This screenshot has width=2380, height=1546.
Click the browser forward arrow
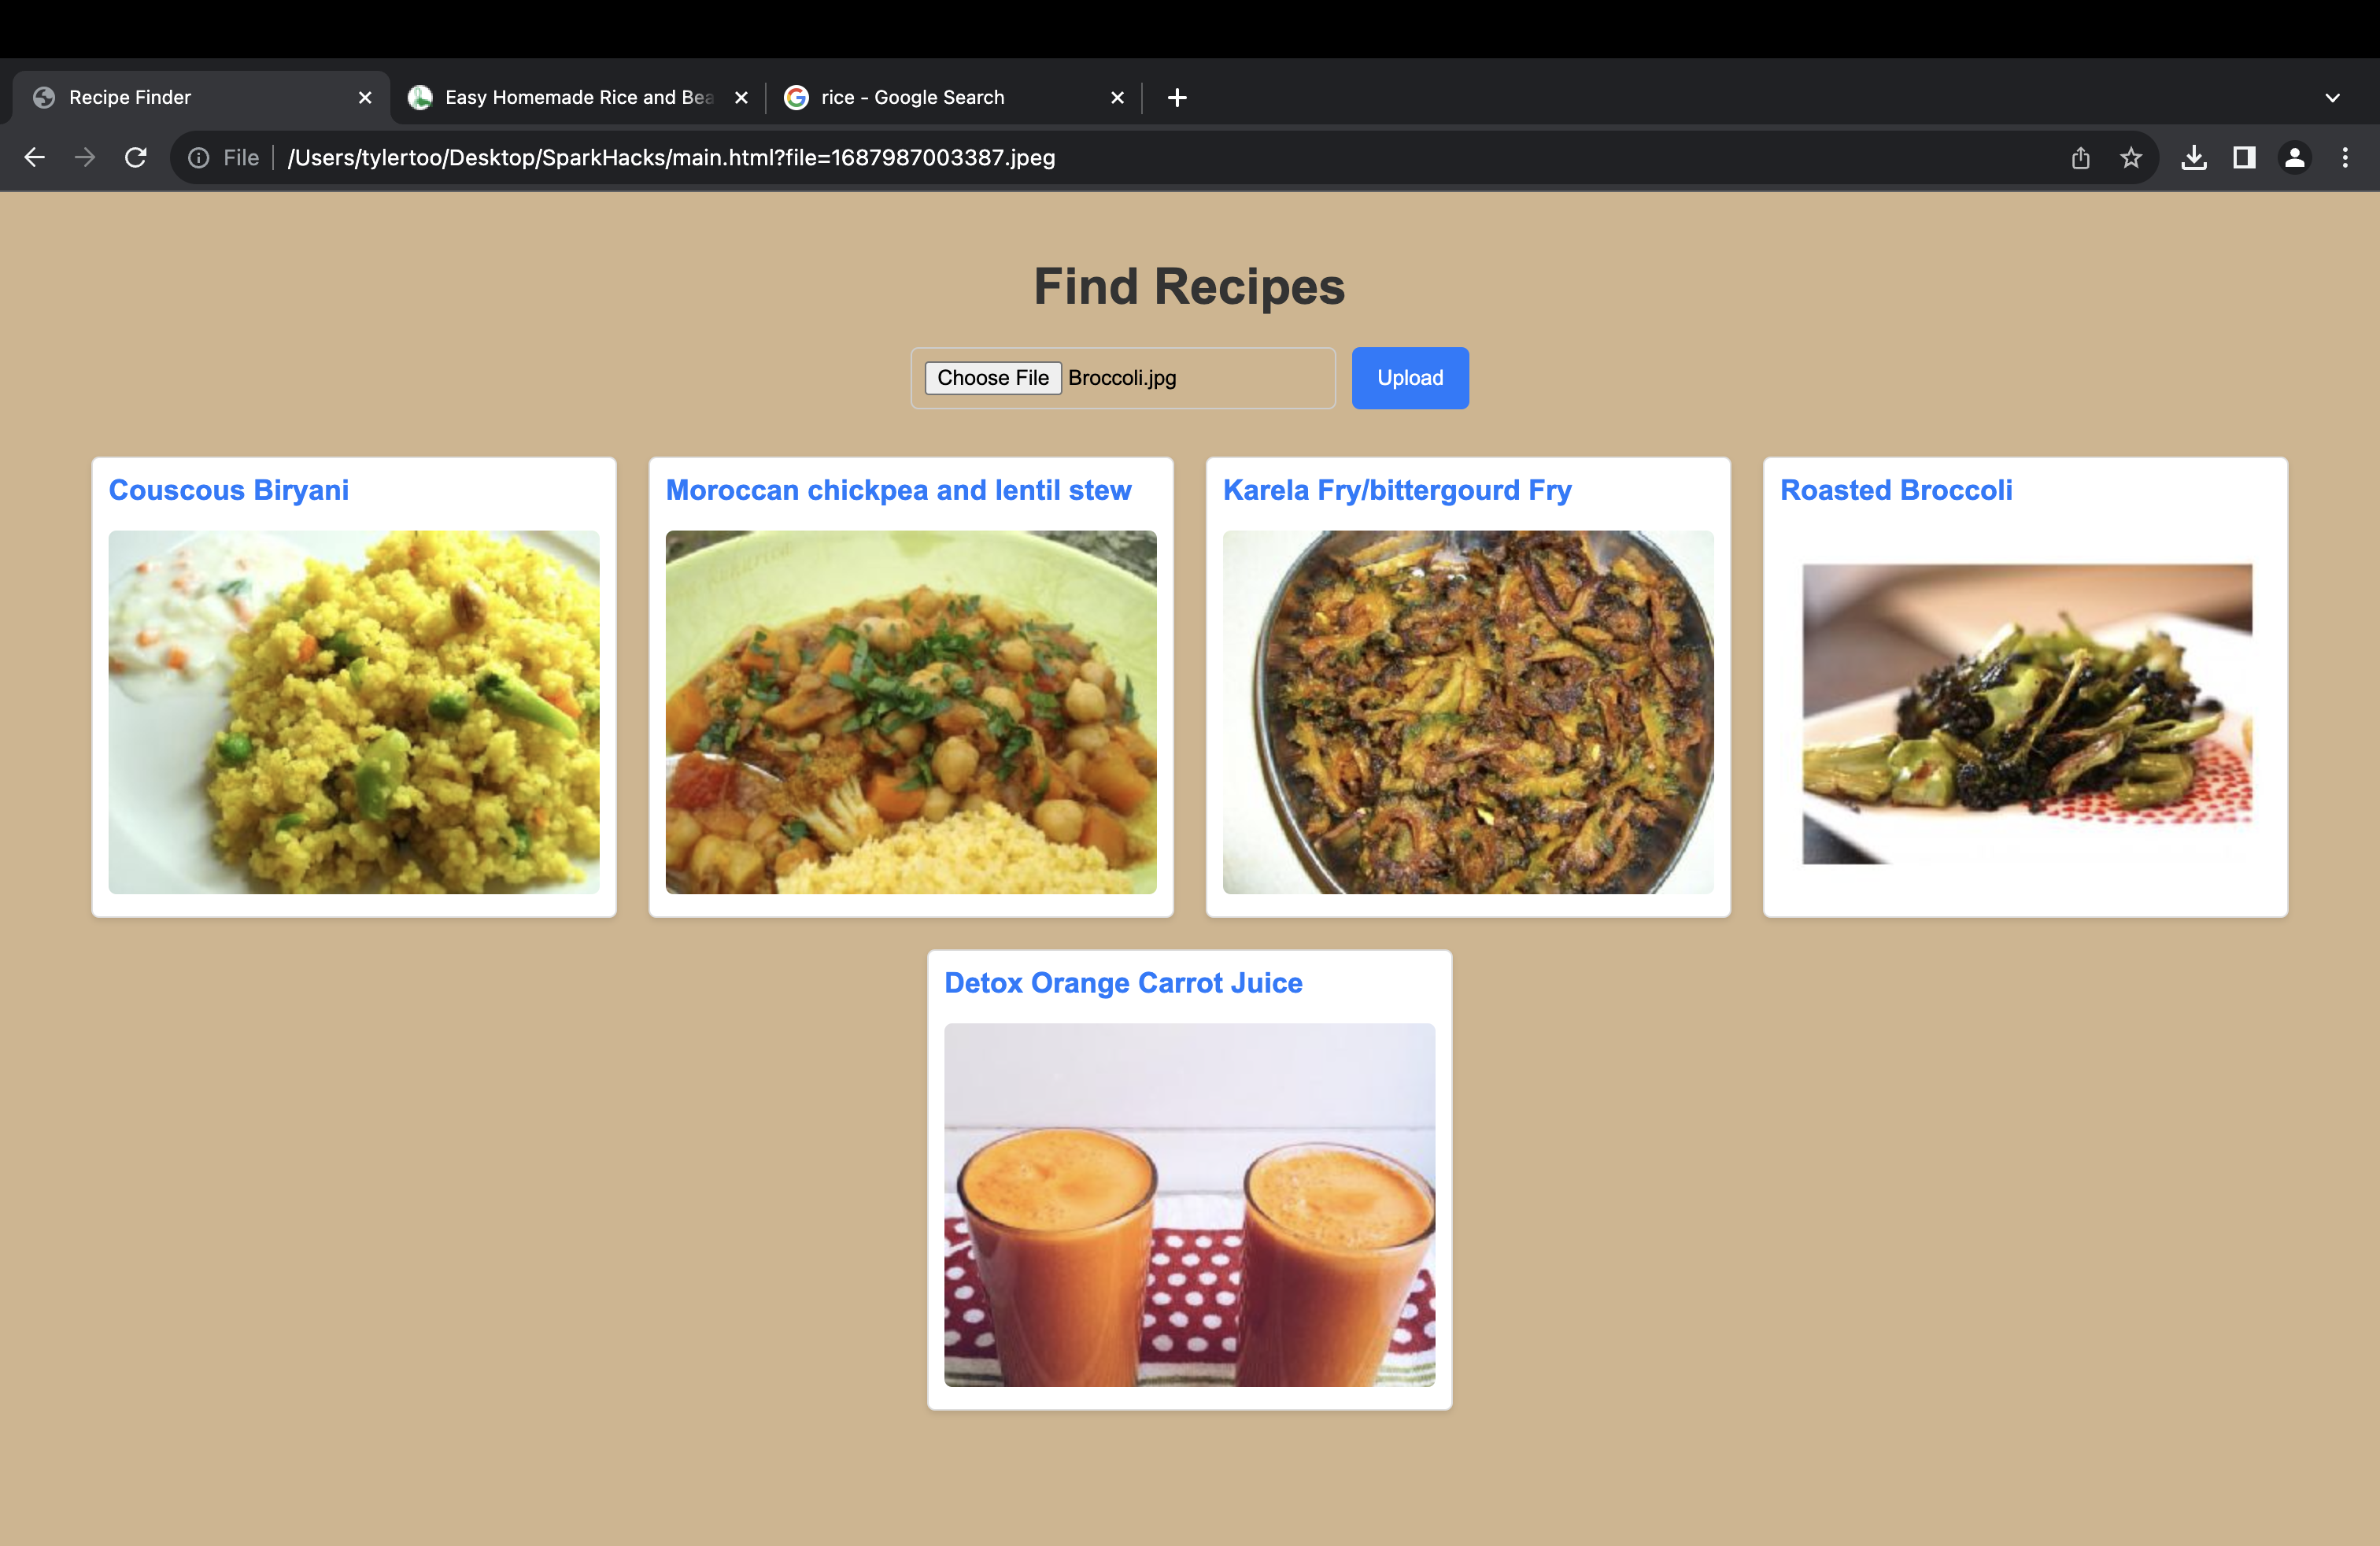pos(85,157)
